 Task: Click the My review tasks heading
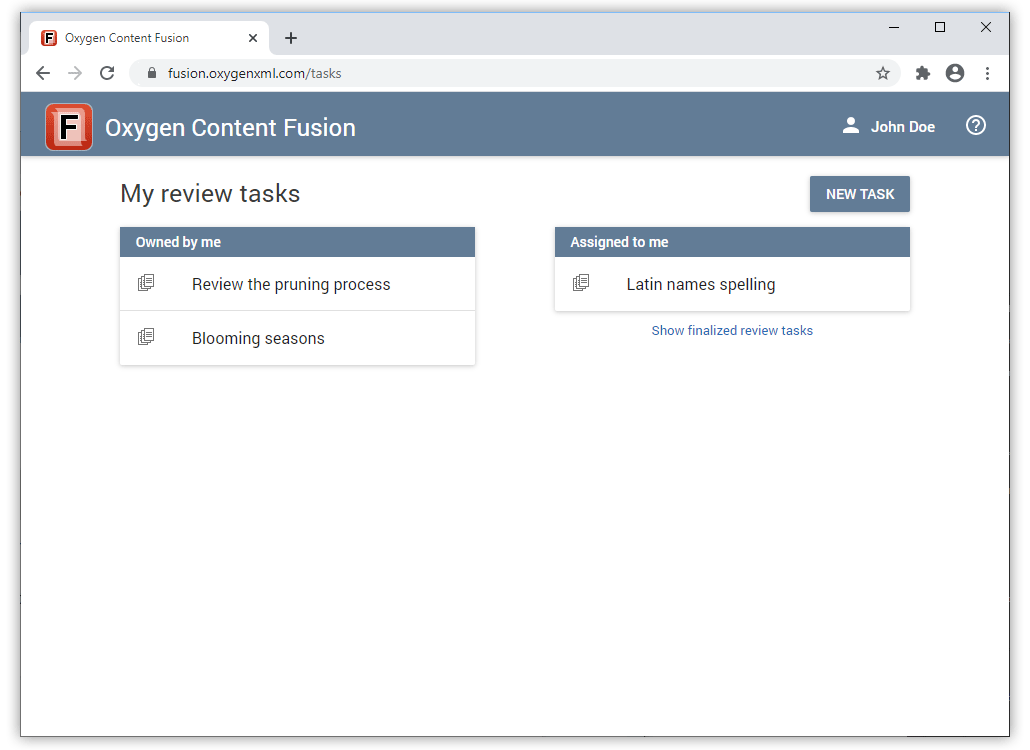point(210,194)
